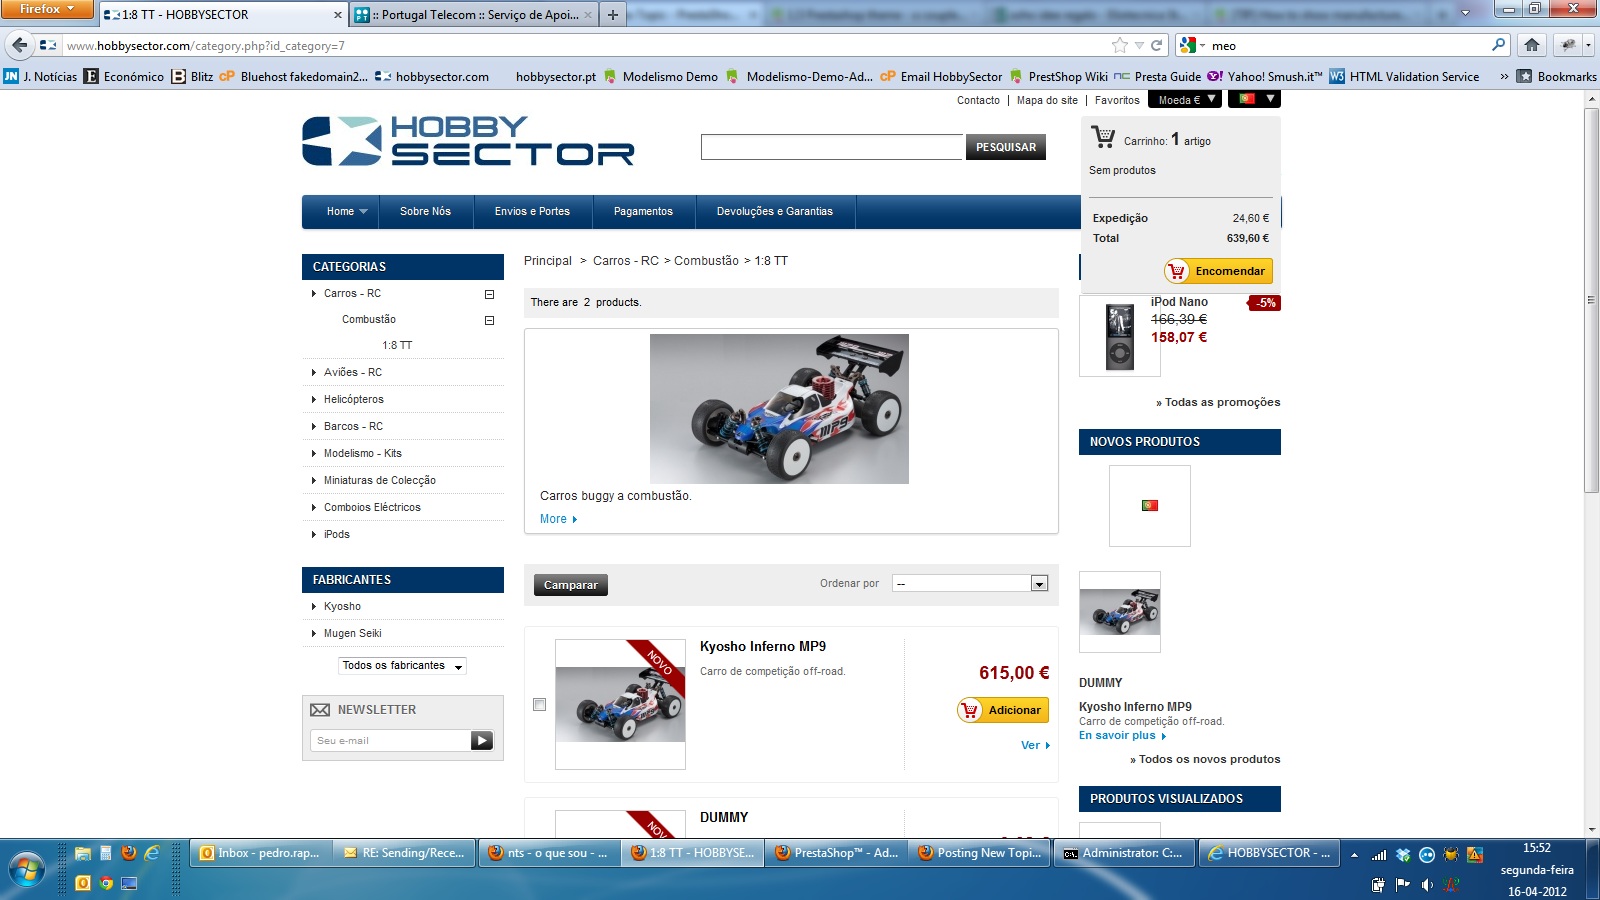Select Mugen Seiki manufacturer

point(353,633)
